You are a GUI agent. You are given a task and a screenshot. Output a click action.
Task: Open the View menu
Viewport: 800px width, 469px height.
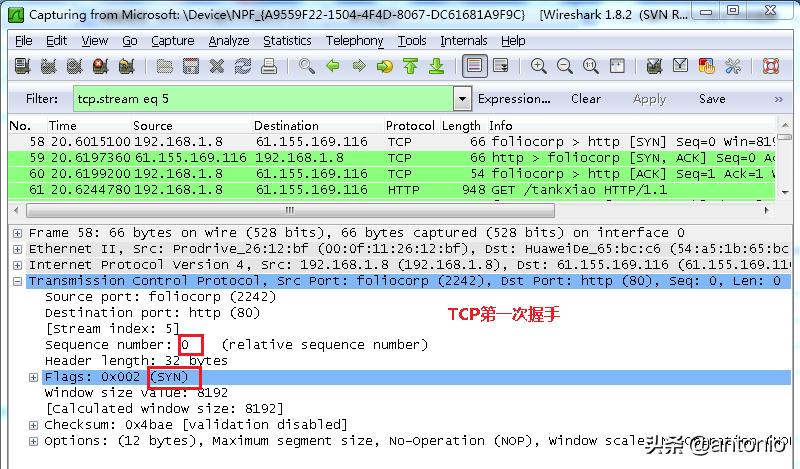coord(94,40)
